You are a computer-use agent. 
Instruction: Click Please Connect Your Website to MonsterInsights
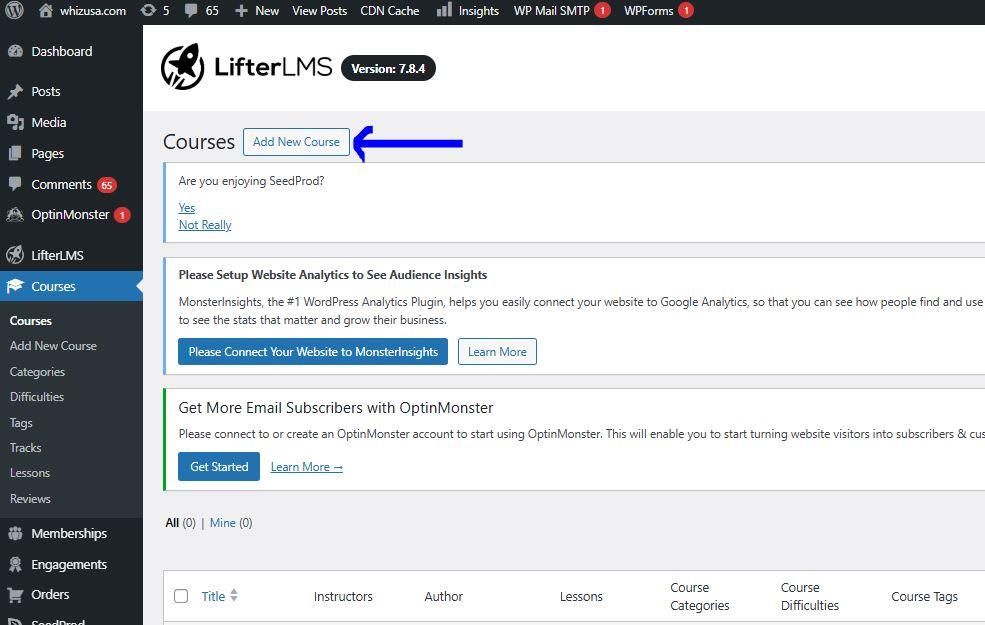pyautogui.click(x=313, y=352)
